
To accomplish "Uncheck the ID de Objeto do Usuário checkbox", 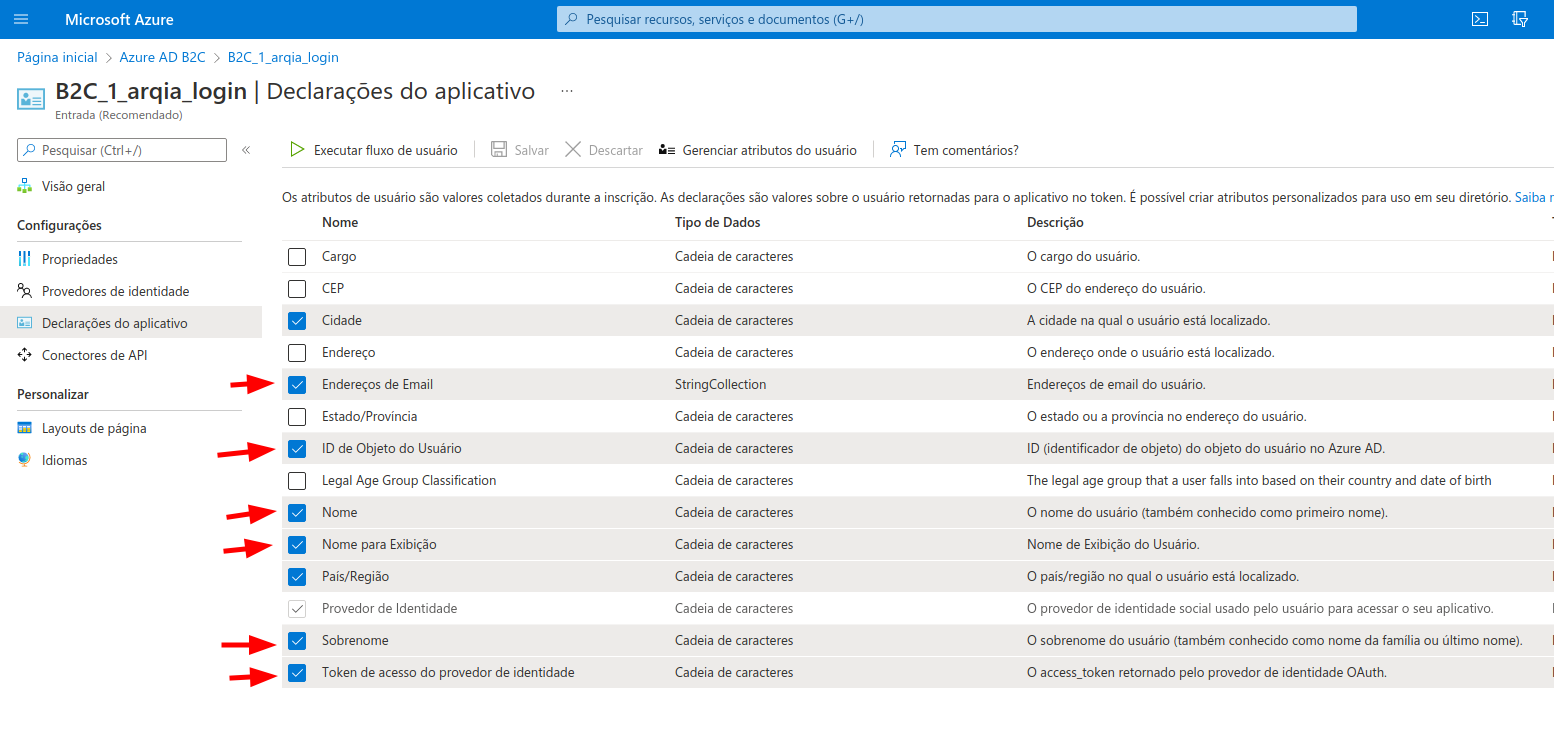I will click(297, 449).
